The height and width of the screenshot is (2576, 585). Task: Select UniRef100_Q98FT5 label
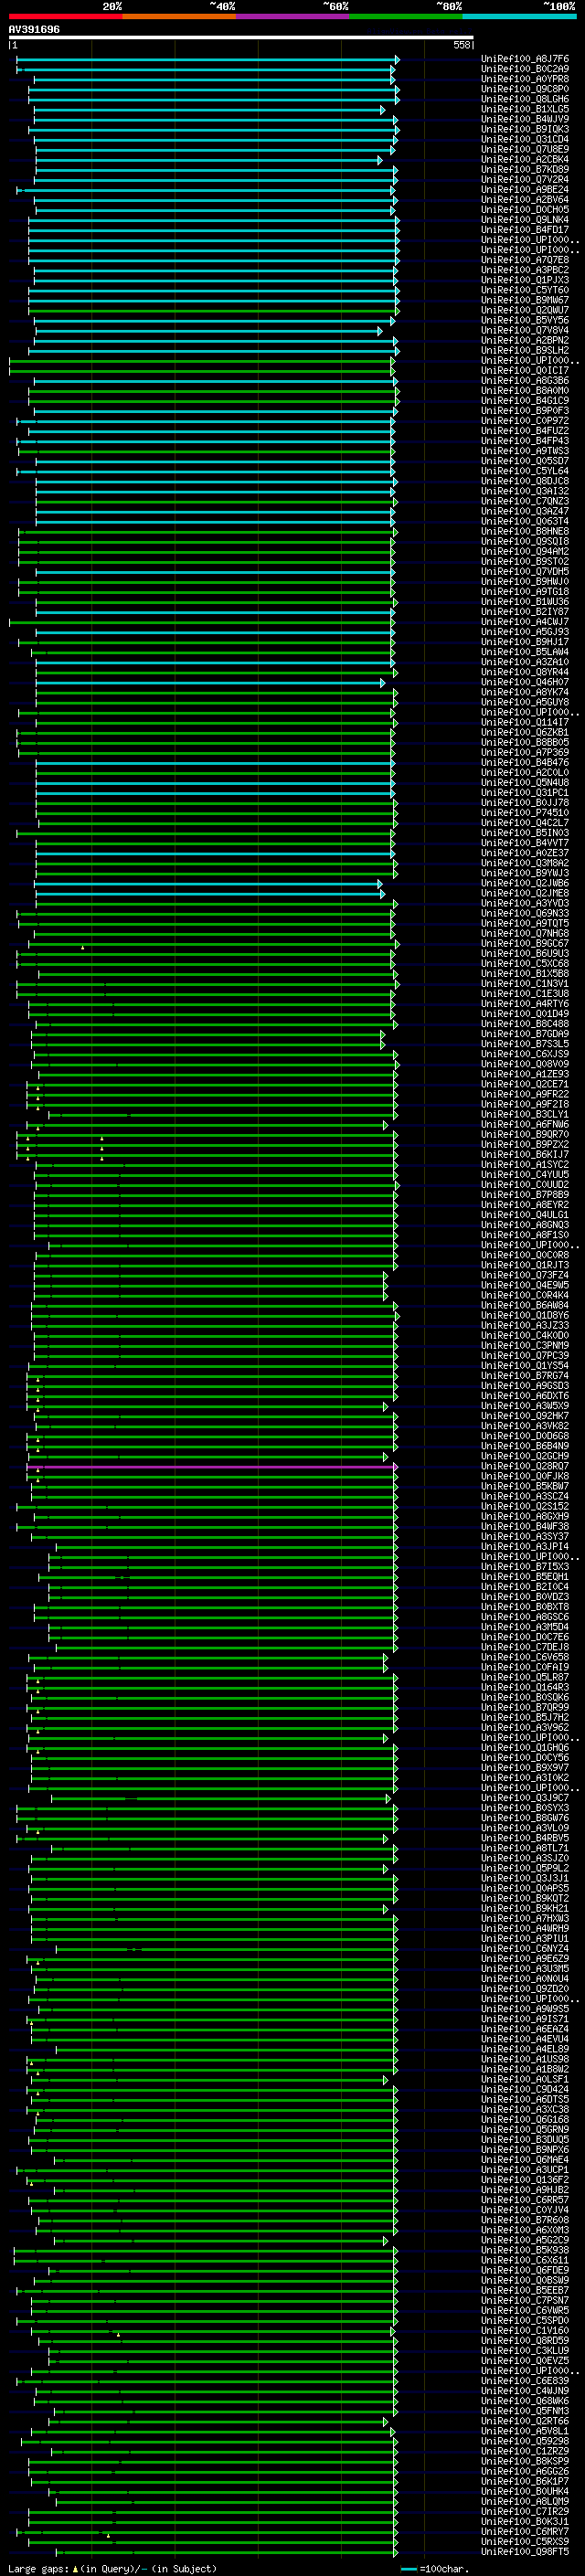point(525,2552)
